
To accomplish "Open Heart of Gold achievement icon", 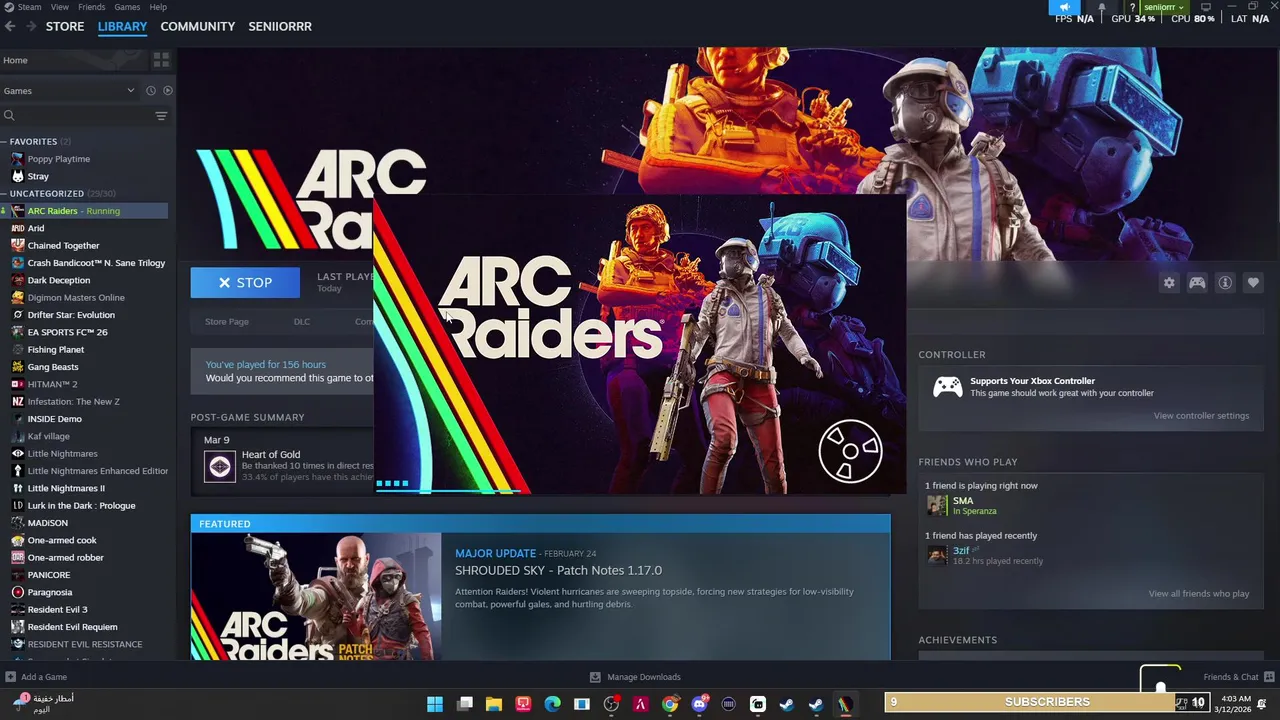I will click(x=220, y=466).
